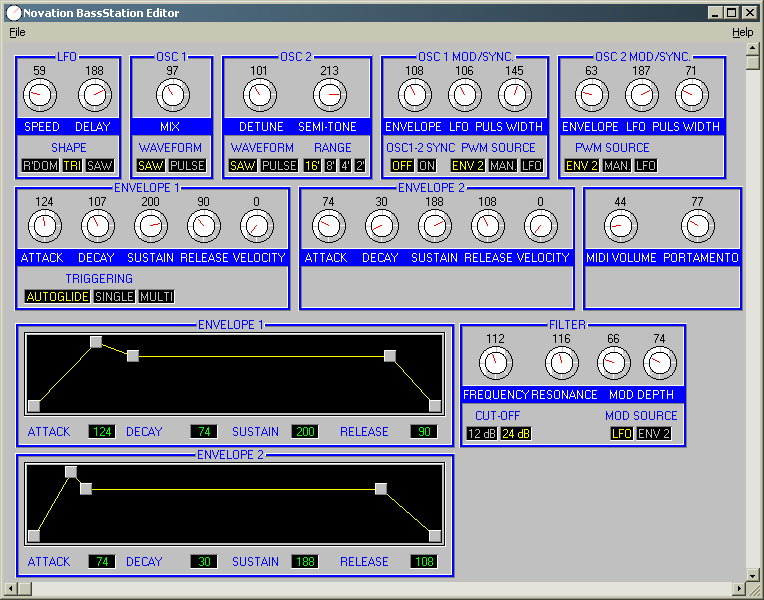The image size is (764, 600).
Task: Click the Filter Frequency knob
Action: point(495,364)
